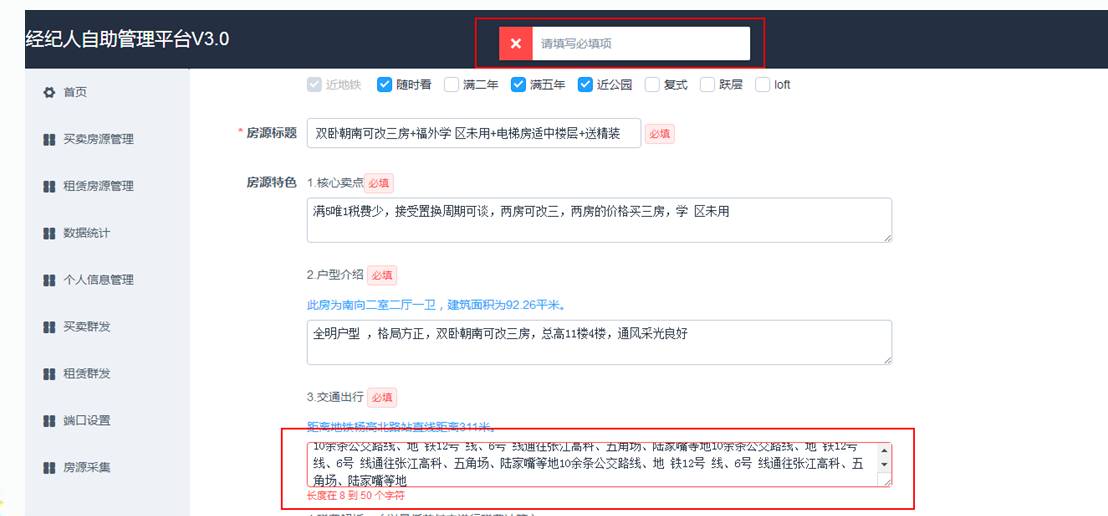The image size is (1108, 516).
Task: Uncheck the 随时看 checkbox
Action: point(384,85)
